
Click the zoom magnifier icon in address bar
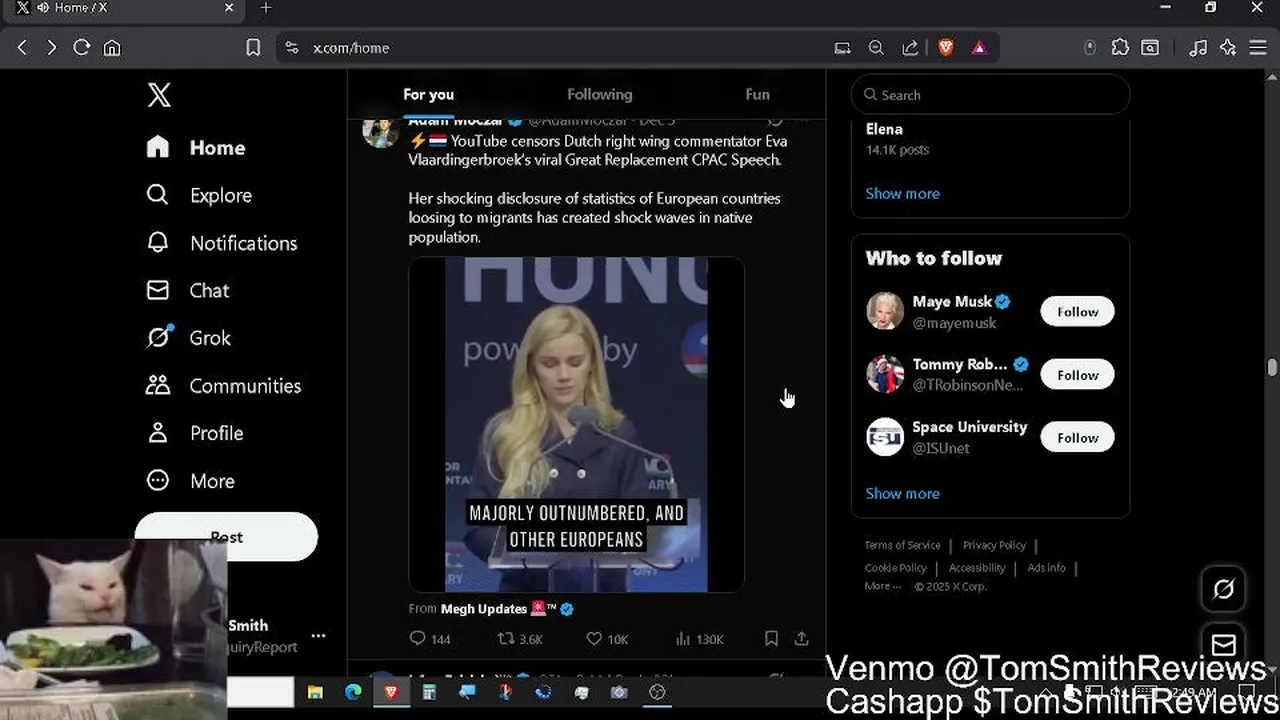876,47
